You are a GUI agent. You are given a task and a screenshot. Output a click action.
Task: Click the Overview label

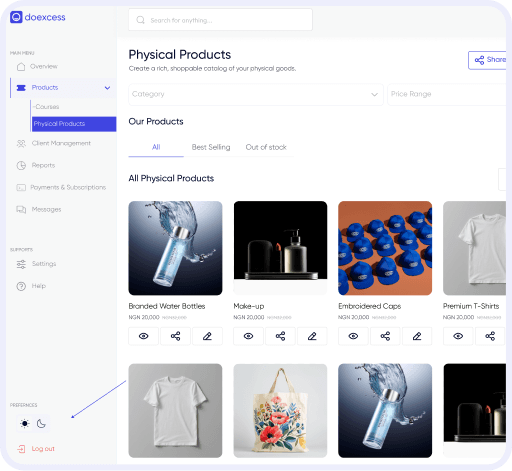point(44,66)
